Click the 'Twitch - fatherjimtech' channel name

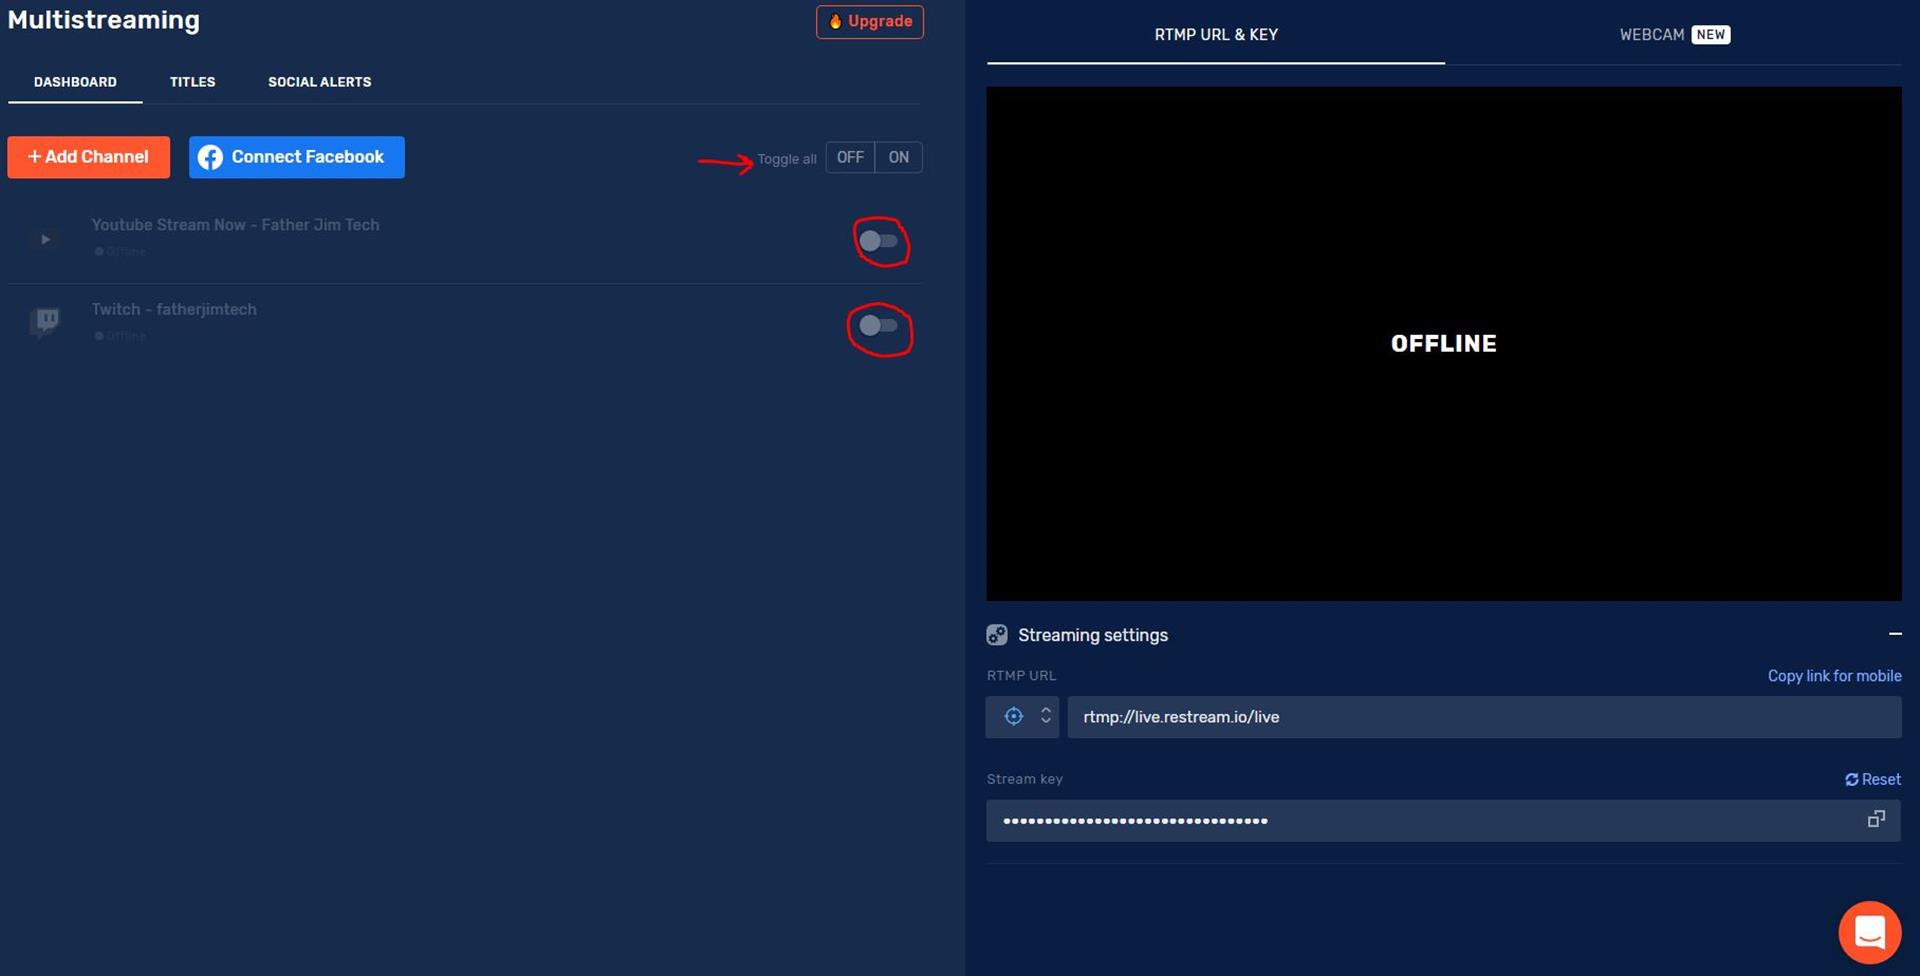coord(174,310)
